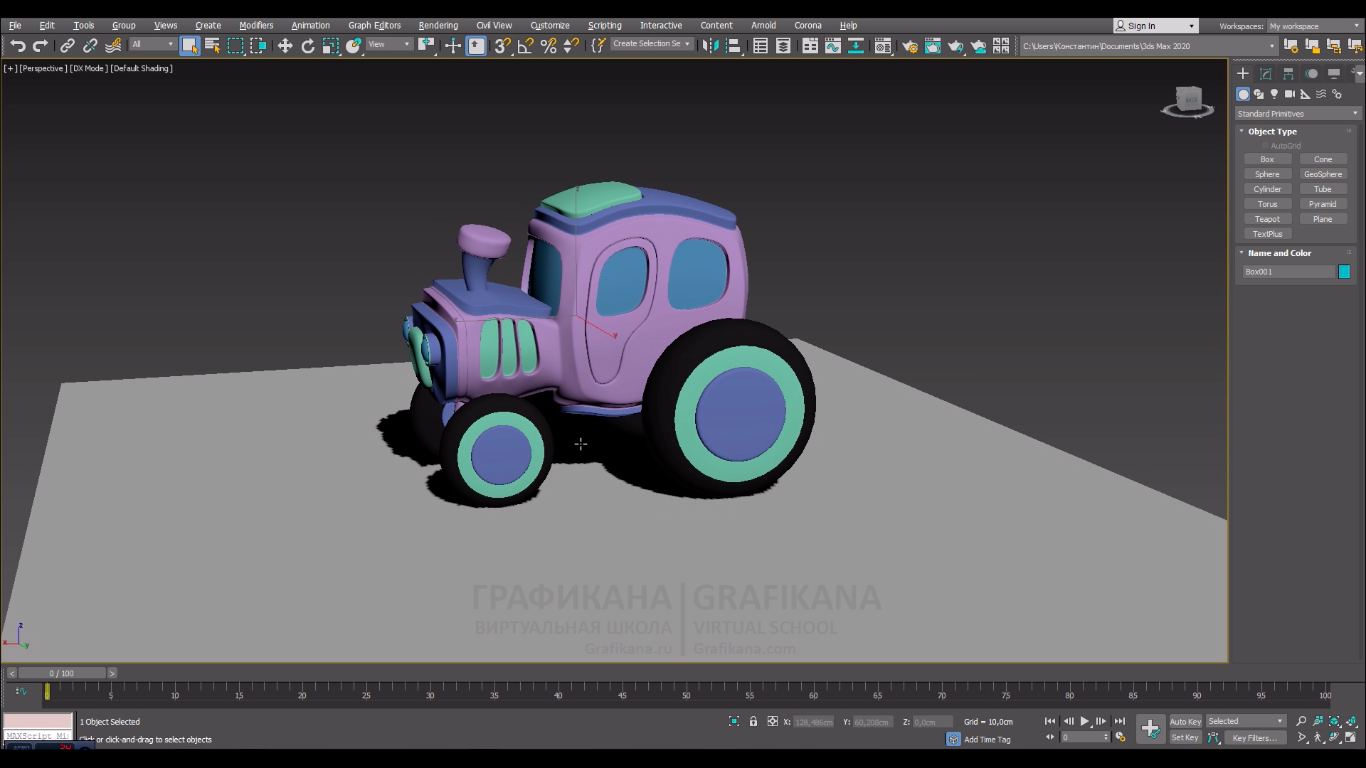Screen dimensions: 1366x768
Task: Open the Standard Primitives dropdown
Action: pyautogui.click(x=1297, y=113)
